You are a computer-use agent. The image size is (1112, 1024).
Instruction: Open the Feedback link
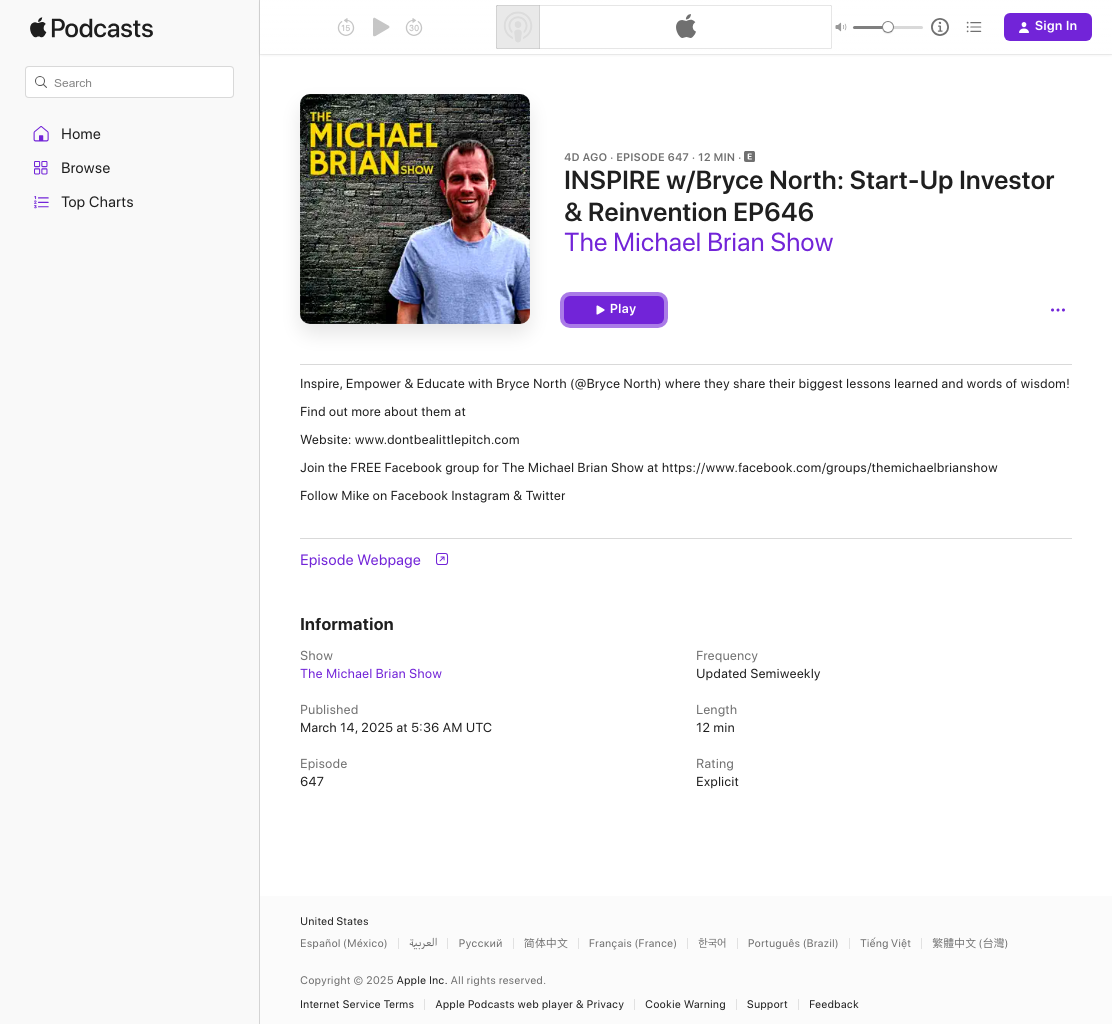click(x=833, y=1004)
